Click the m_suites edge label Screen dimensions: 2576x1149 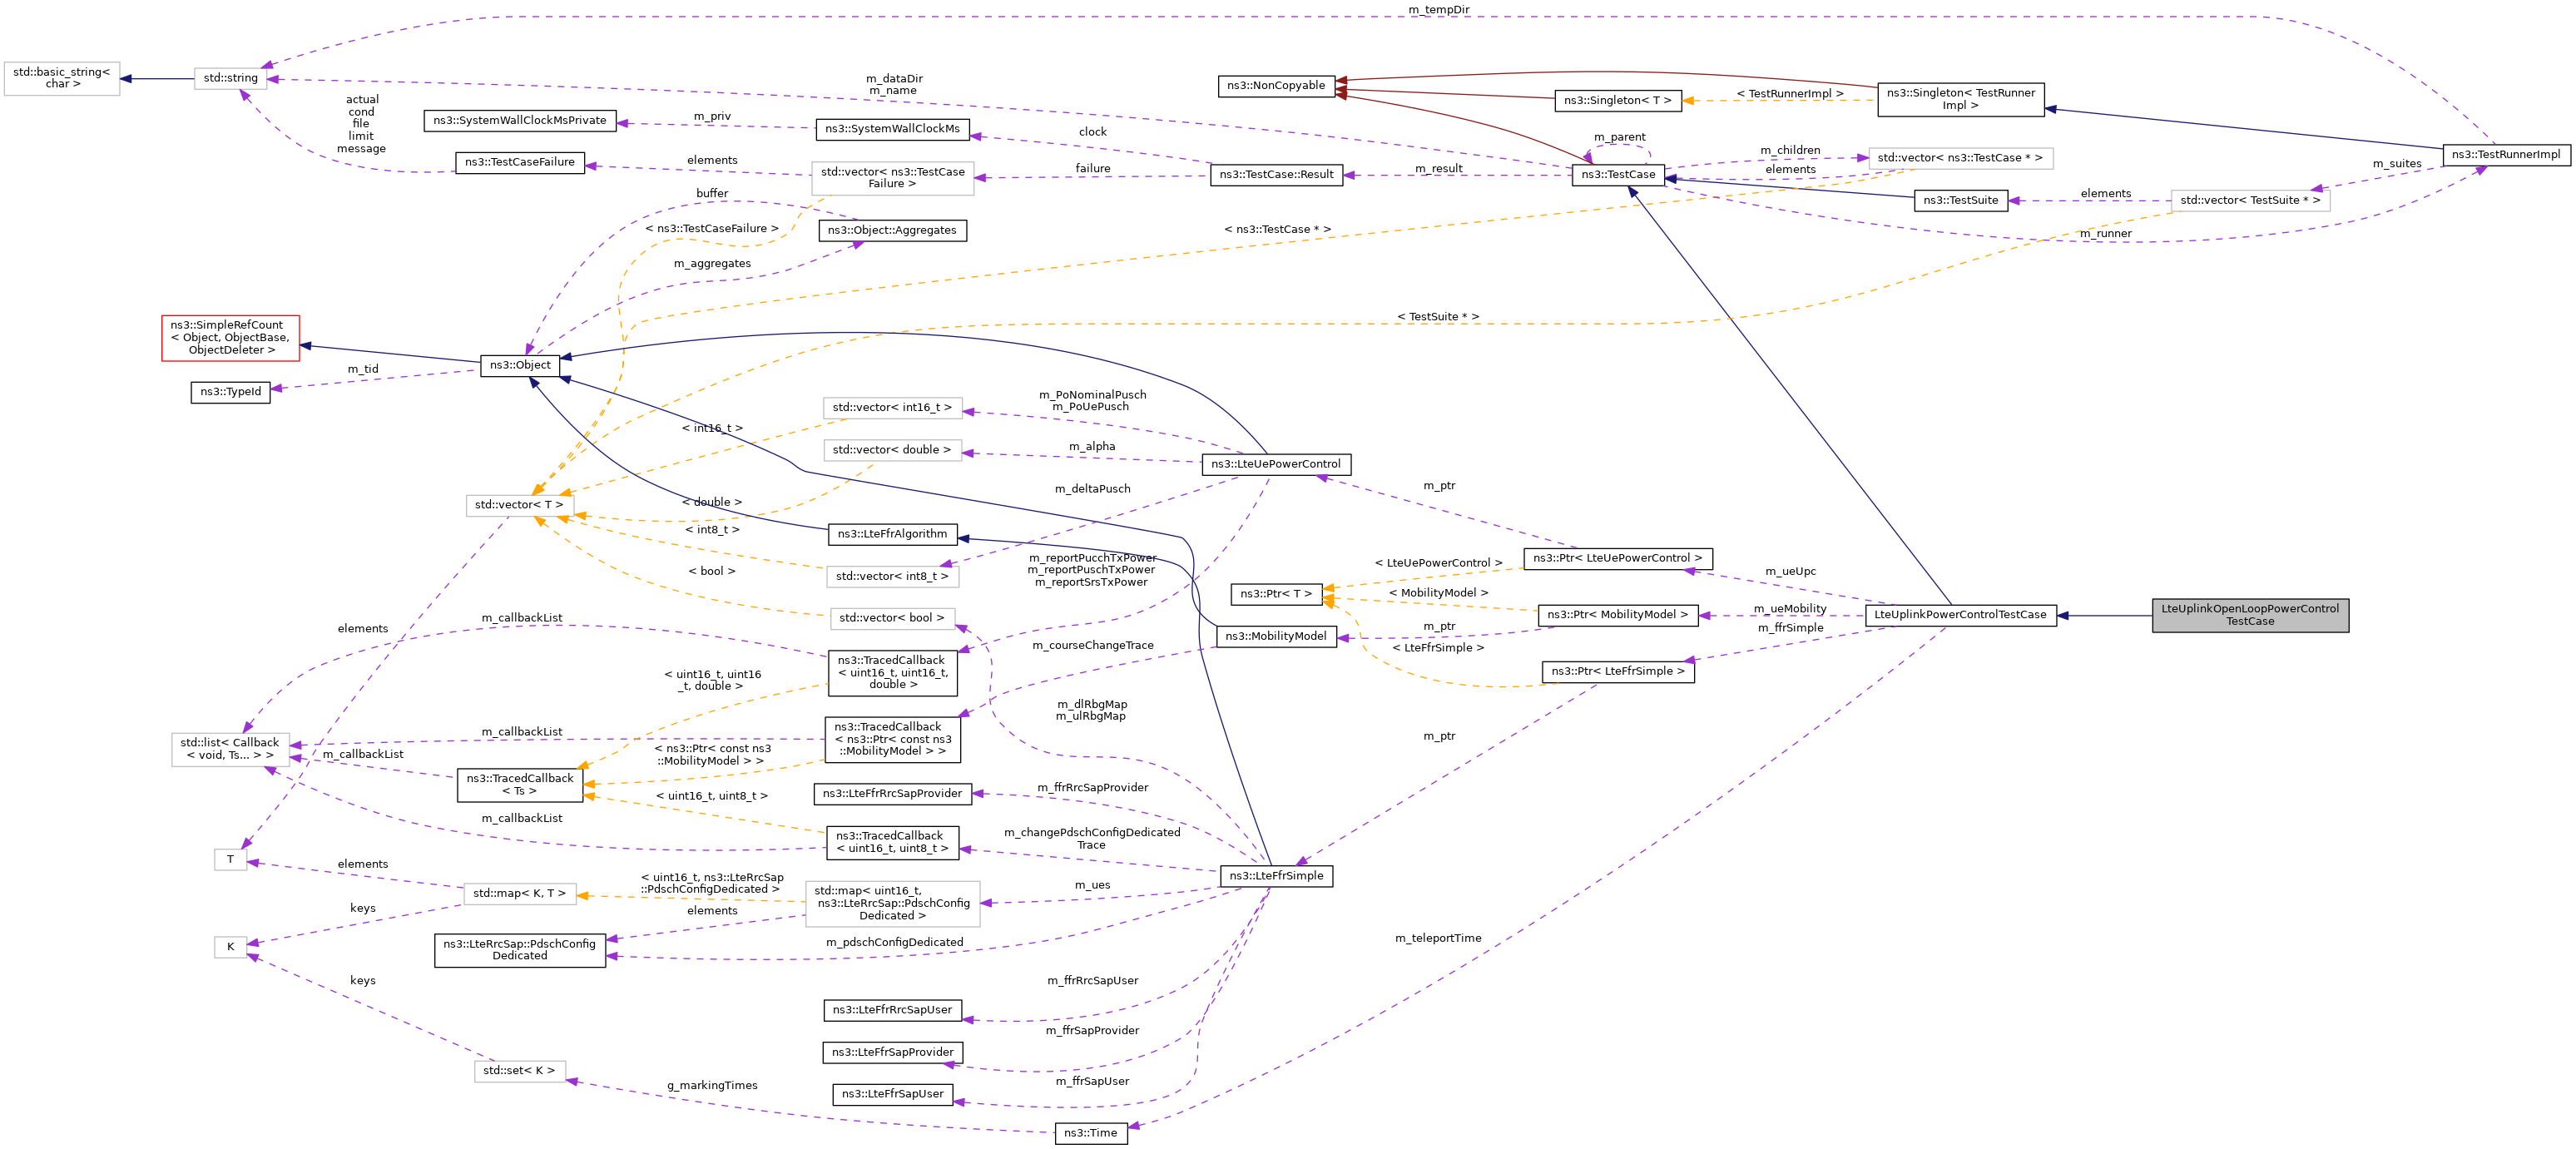pos(2397,164)
